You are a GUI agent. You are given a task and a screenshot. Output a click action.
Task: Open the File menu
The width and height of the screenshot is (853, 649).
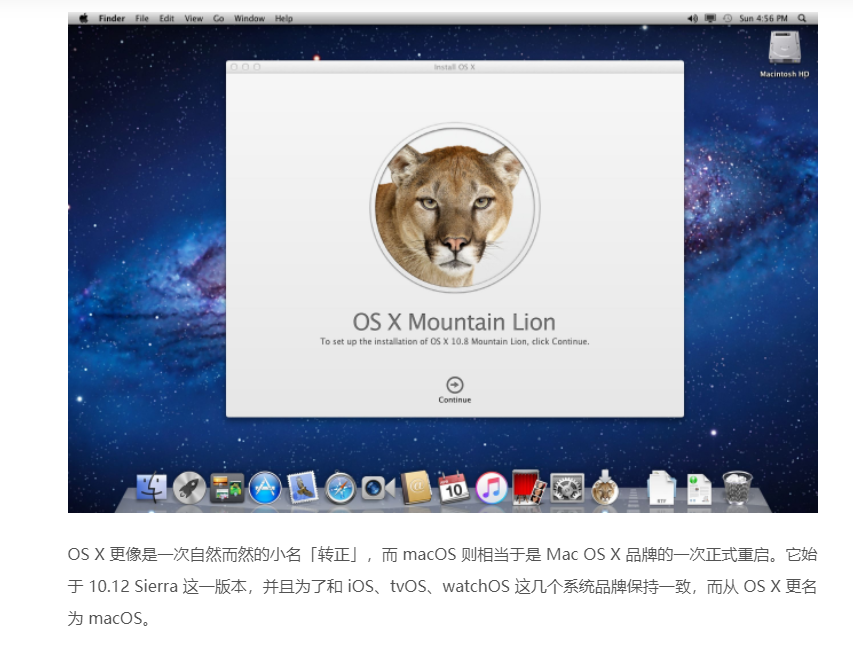click(142, 18)
